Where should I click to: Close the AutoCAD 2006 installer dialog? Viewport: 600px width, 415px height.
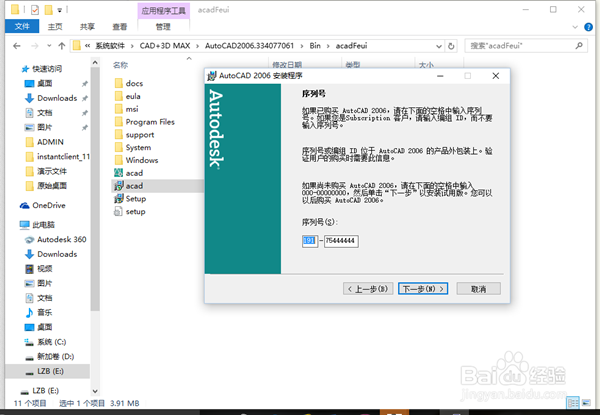tap(496, 76)
